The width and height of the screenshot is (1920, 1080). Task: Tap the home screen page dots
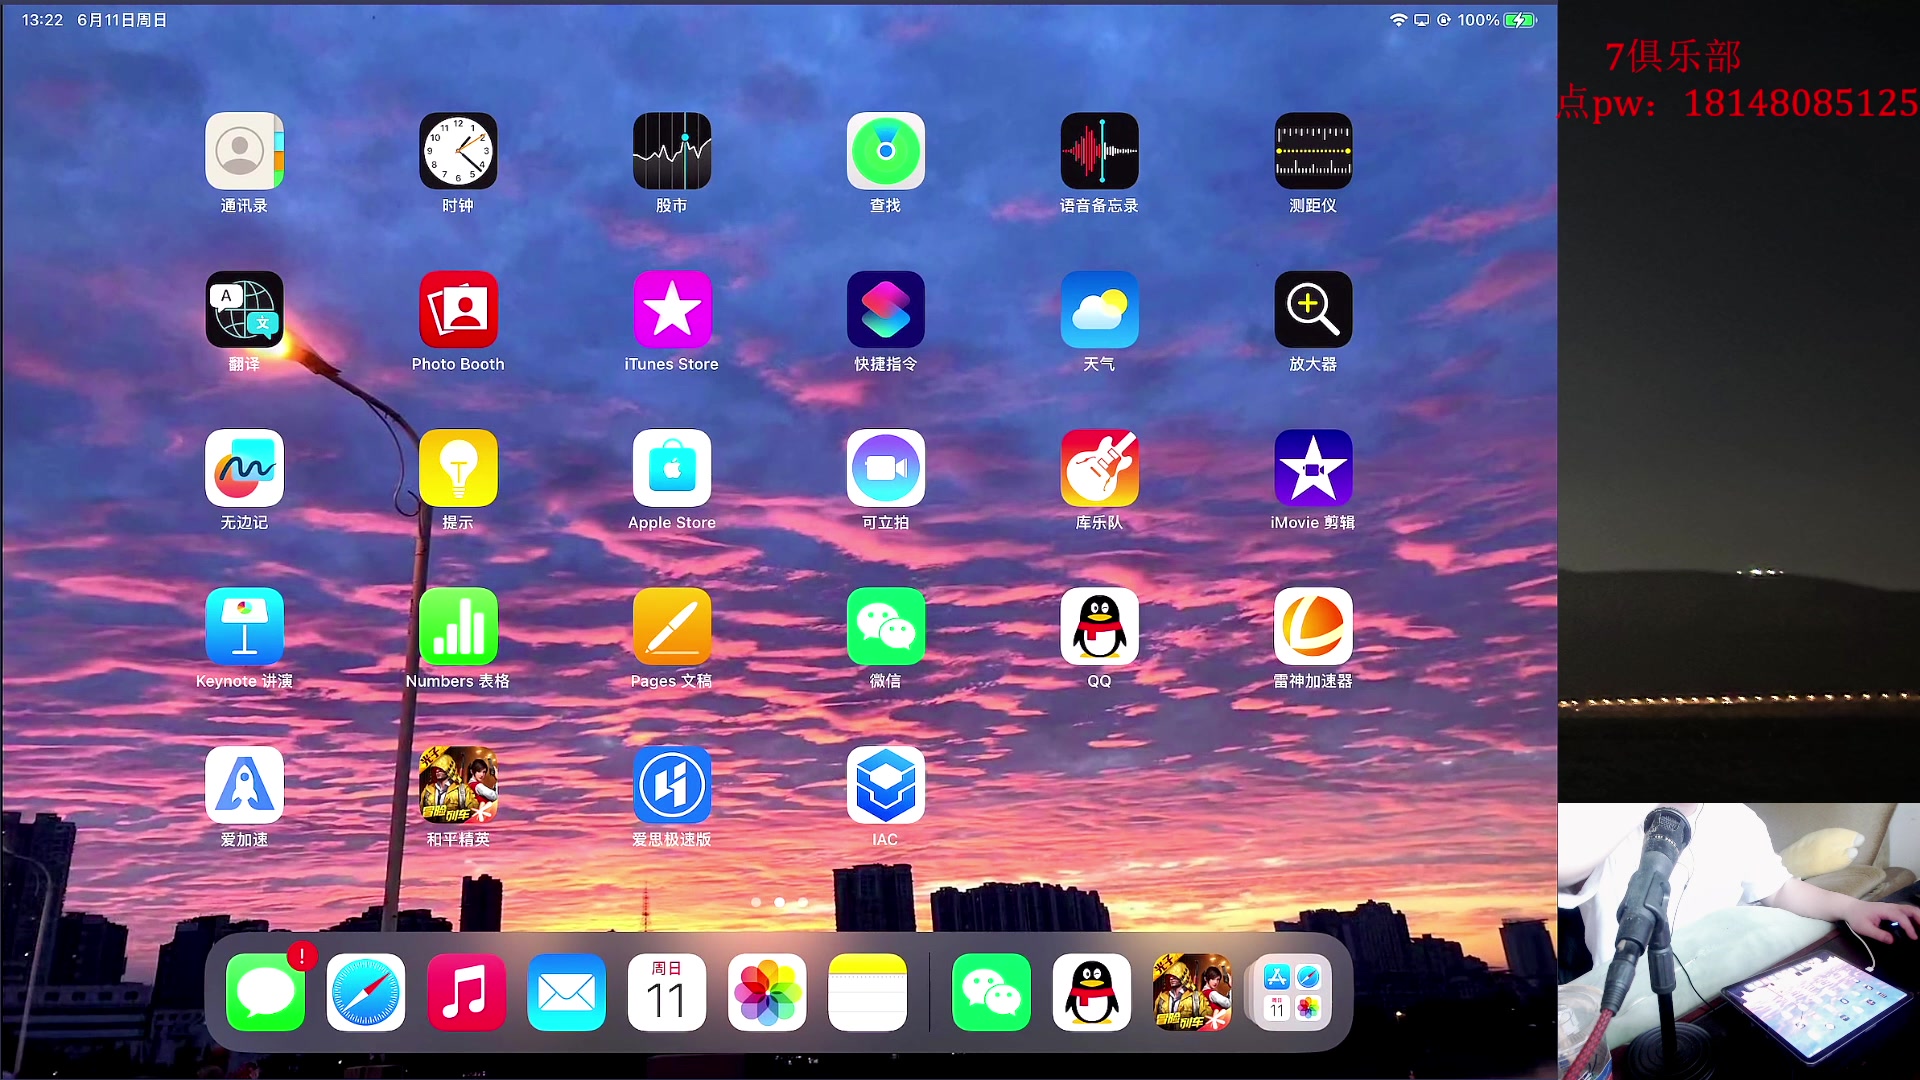click(x=779, y=902)
